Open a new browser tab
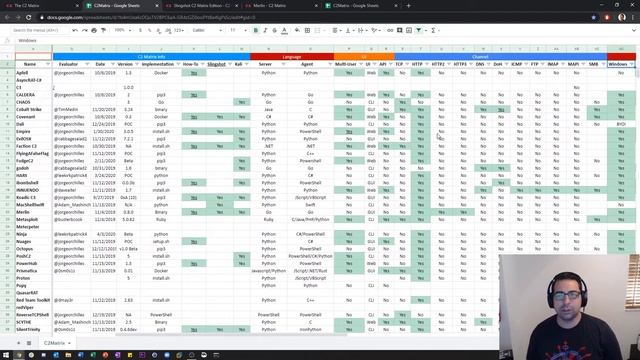The height and width of the screenshot is (360, 640). point(409,6)
